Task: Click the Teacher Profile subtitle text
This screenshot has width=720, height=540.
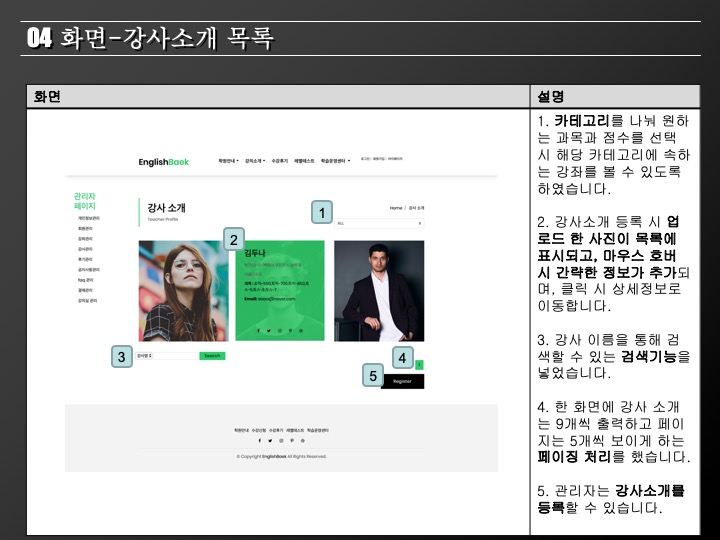Action: pos(163,219)
